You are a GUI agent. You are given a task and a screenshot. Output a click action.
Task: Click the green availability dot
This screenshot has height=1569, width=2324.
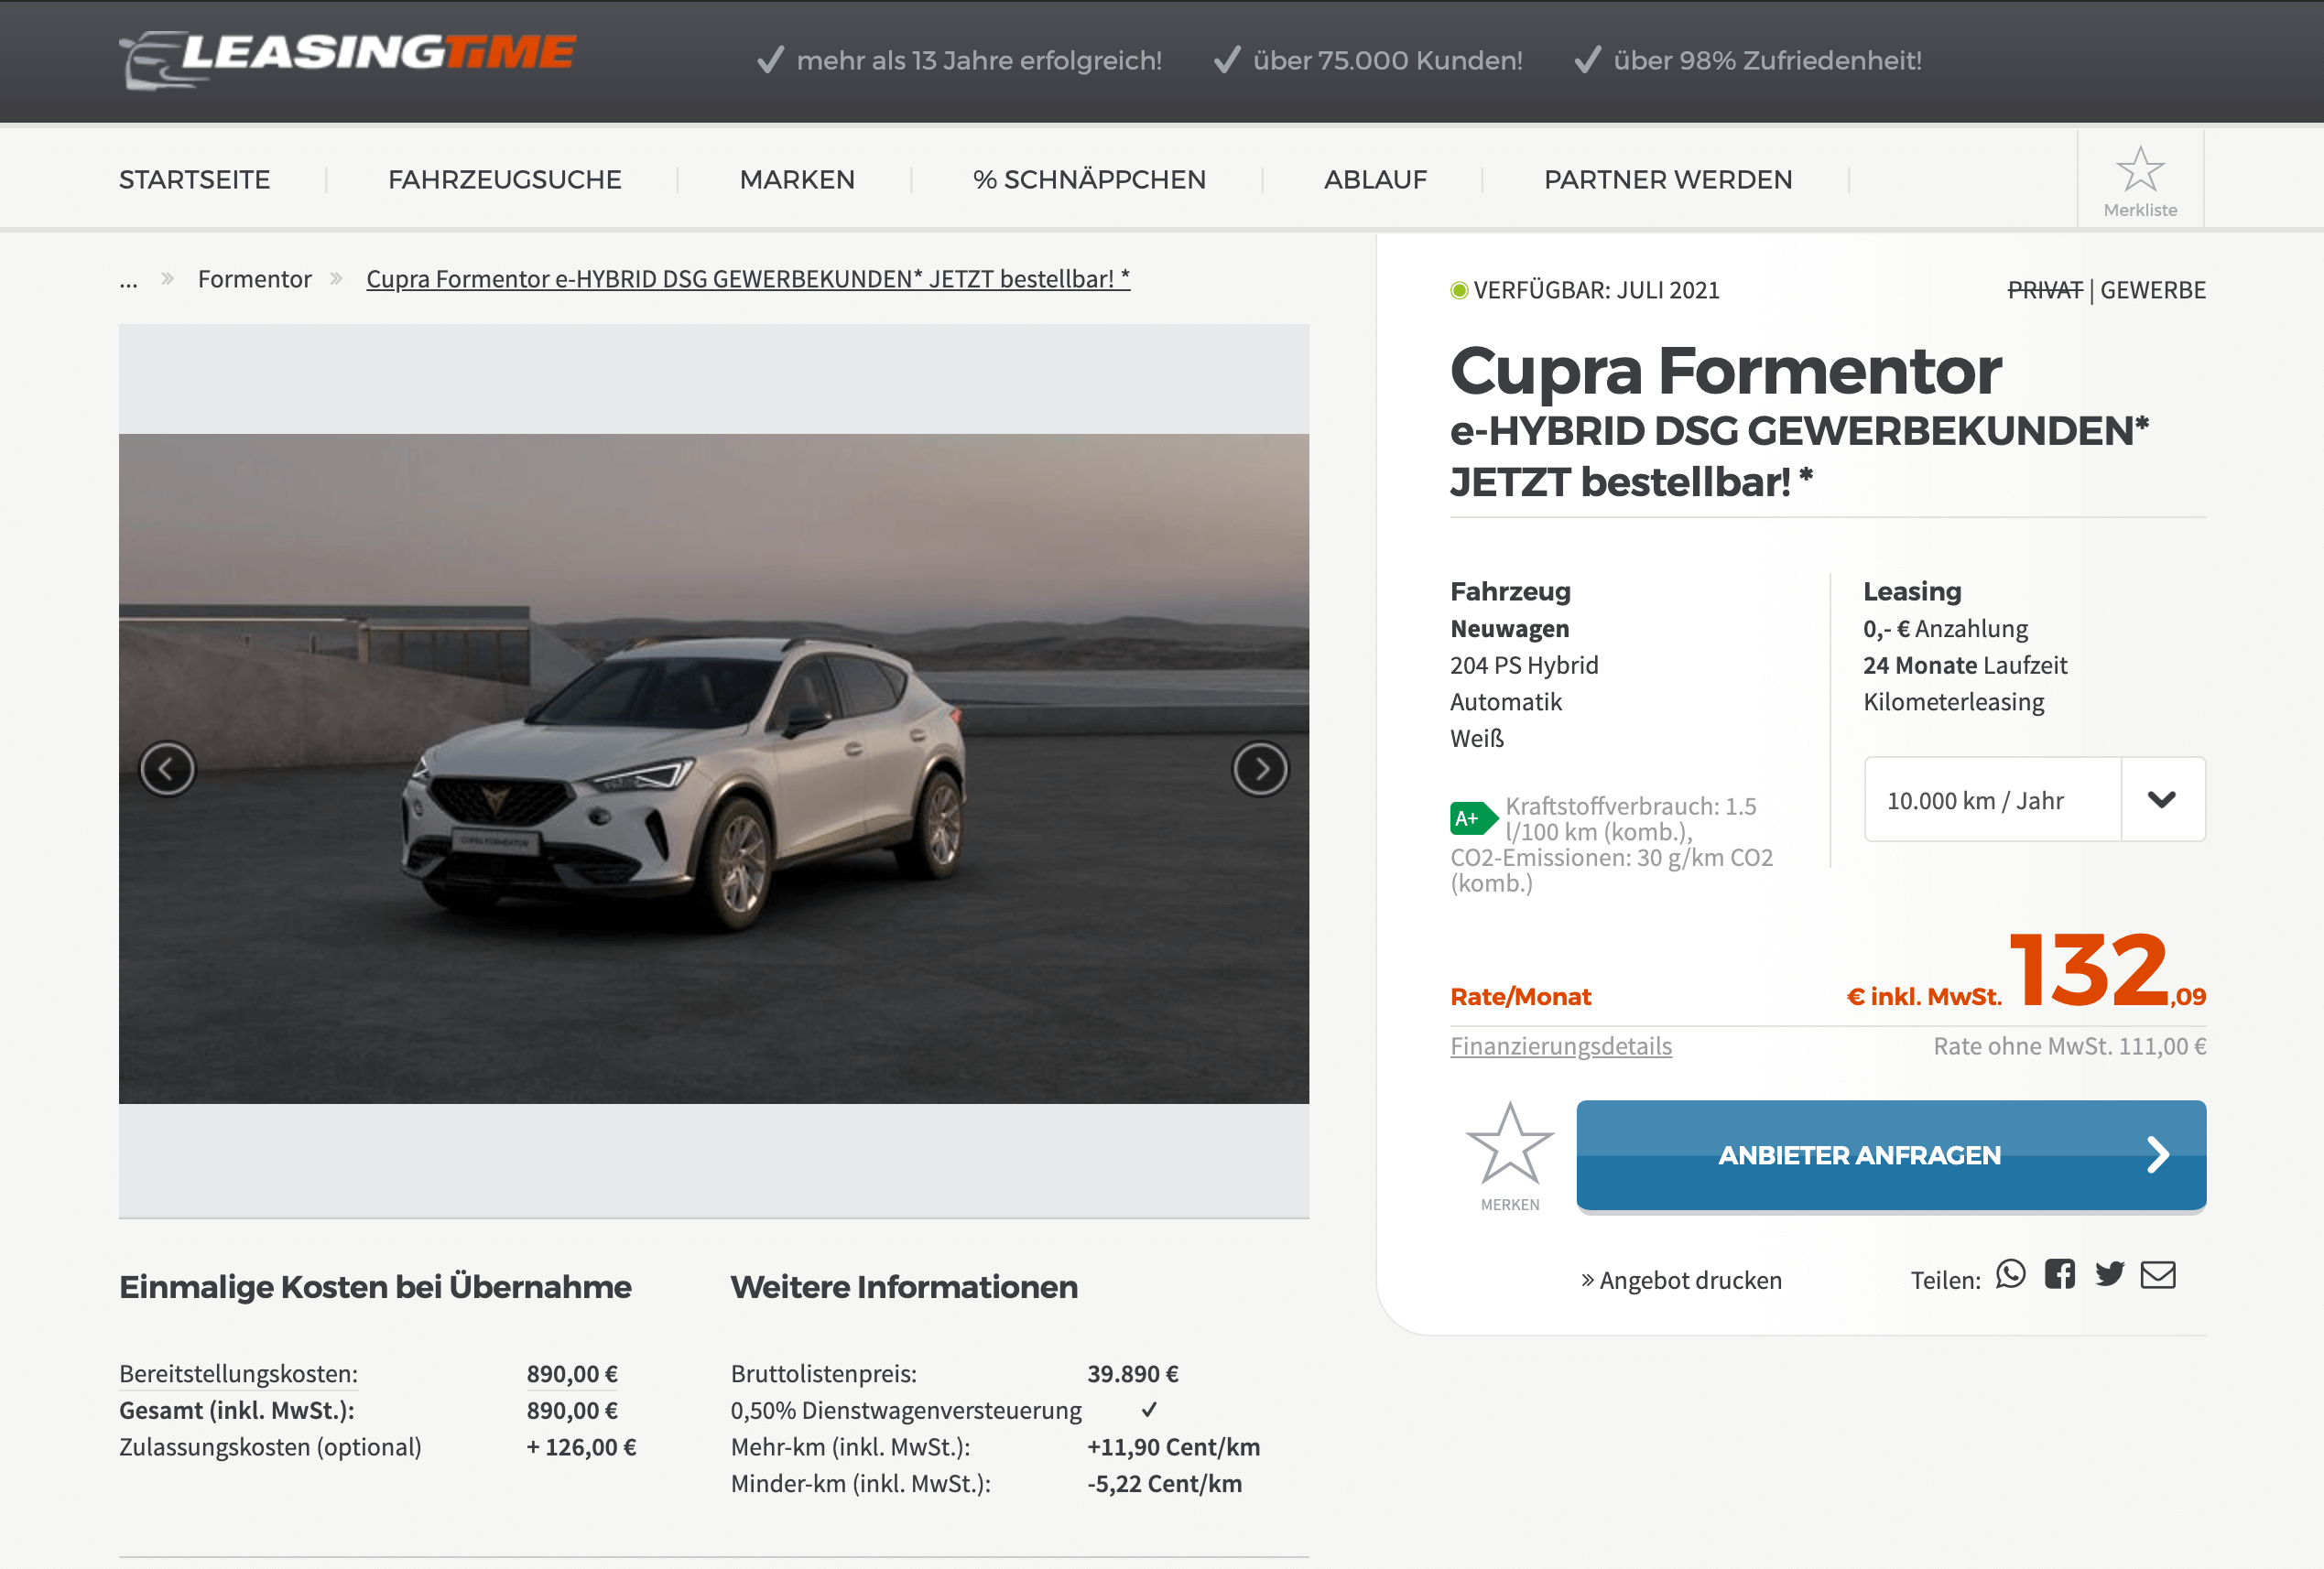tap(1459, 290)
